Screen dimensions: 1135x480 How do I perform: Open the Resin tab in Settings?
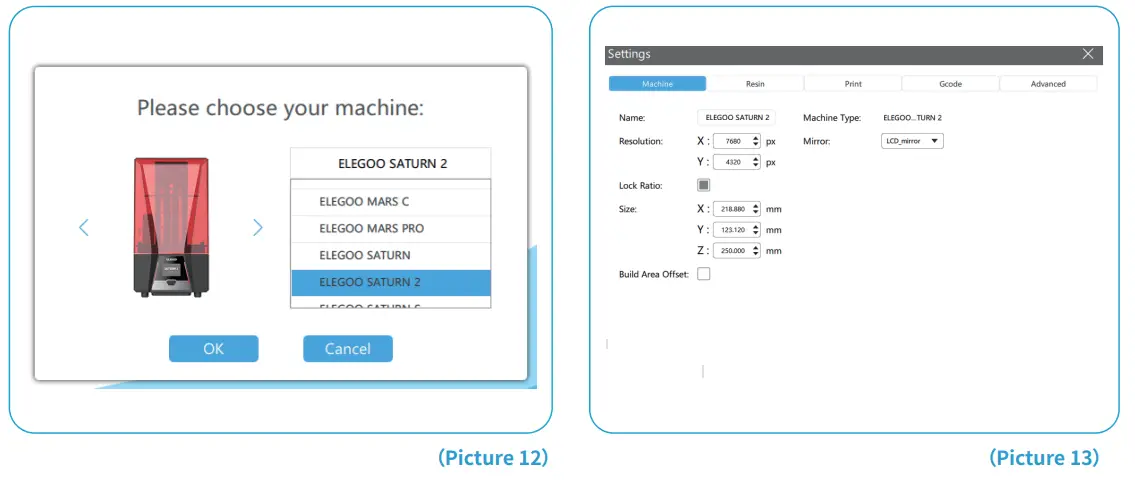point(755,84)
